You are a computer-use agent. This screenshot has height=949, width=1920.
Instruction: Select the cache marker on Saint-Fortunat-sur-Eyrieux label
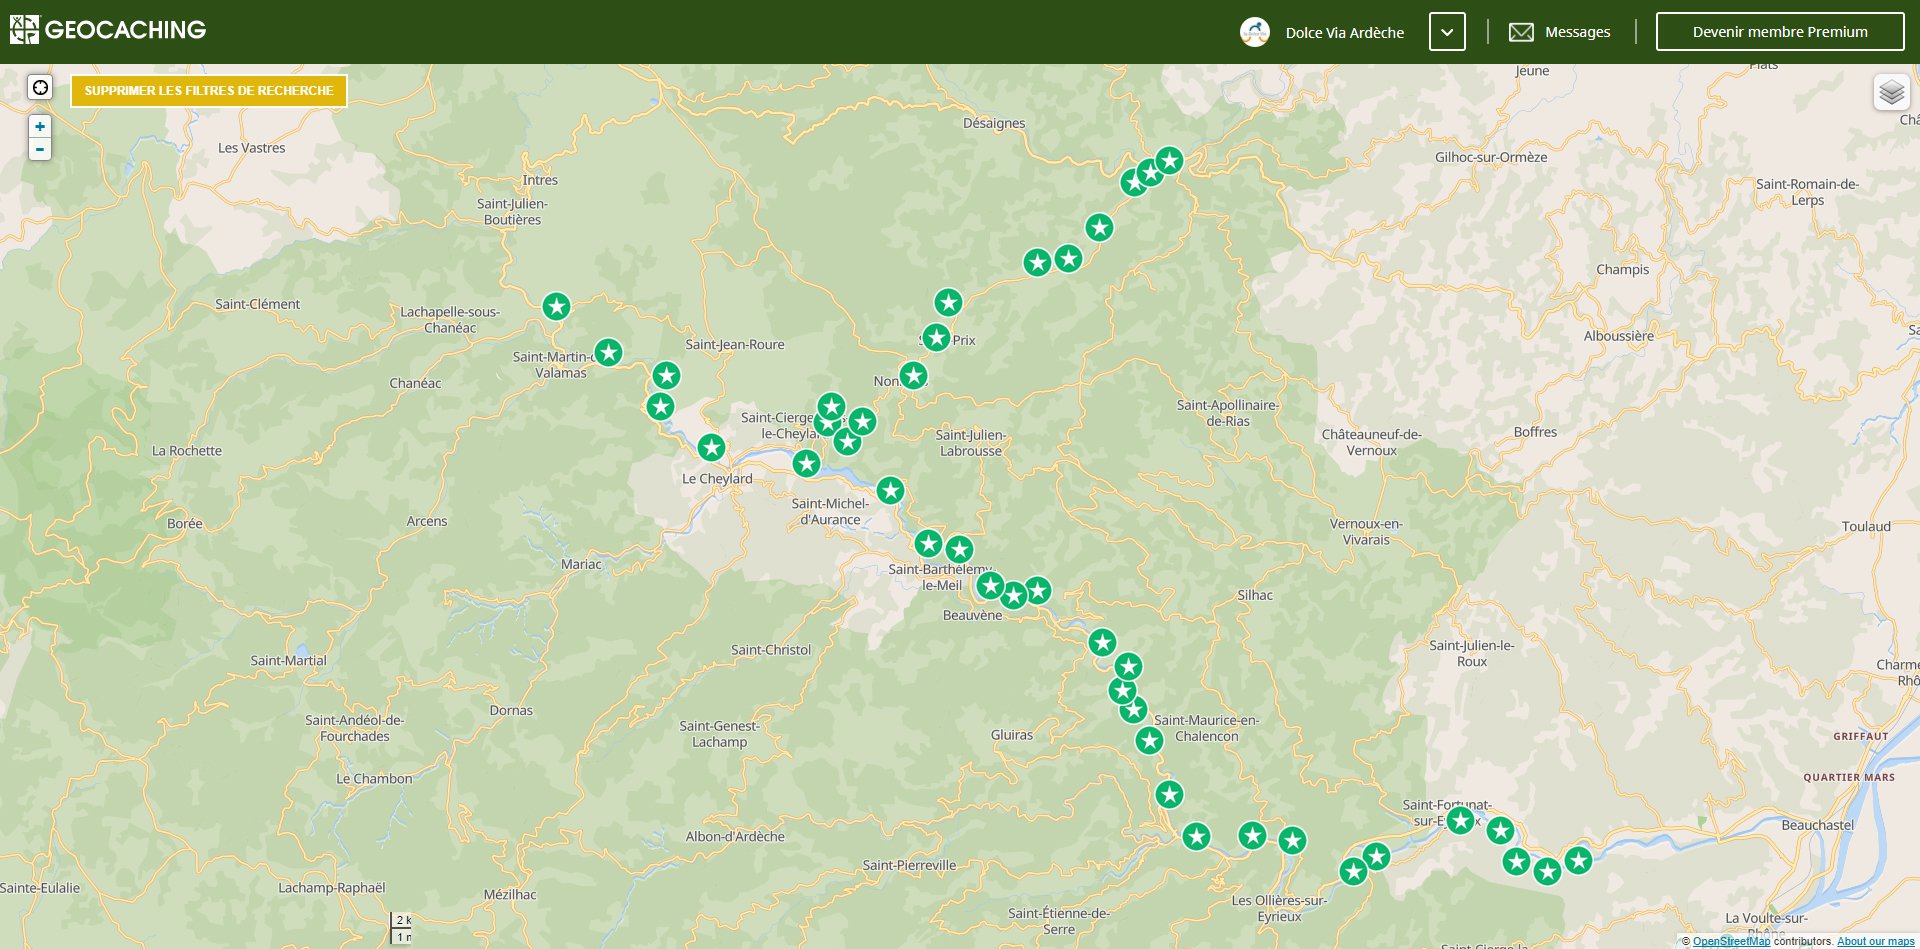[x=1461, y=821]
